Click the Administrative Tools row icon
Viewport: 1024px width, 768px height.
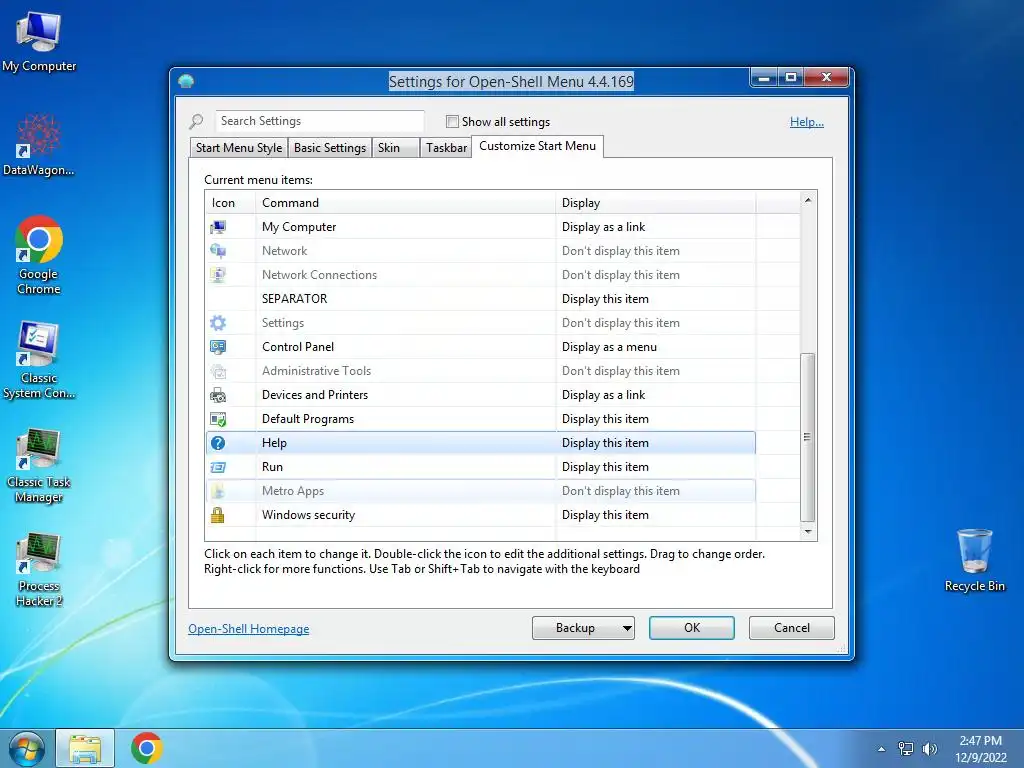[x=218, y=371]
